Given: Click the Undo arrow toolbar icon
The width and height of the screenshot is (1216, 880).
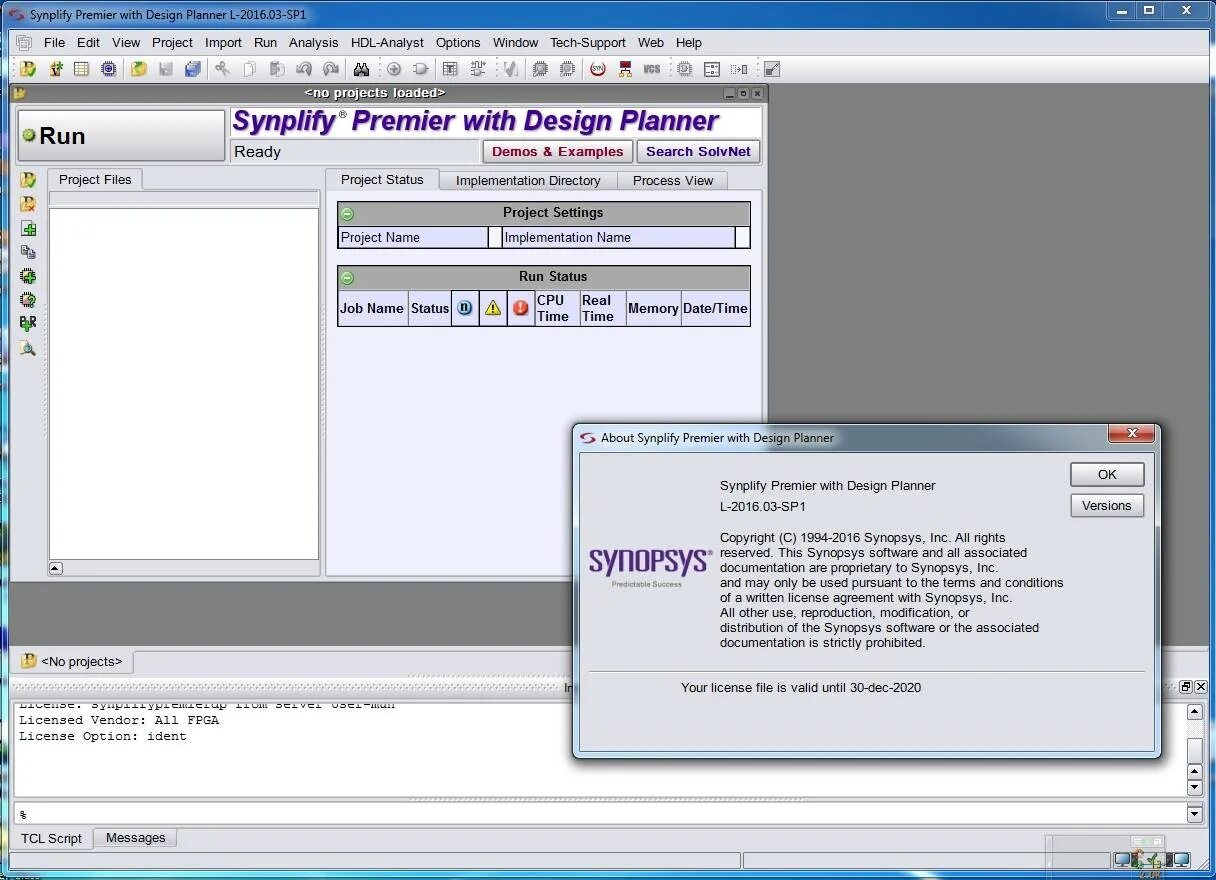Looking at the screenshot, I should pos(304,69).
